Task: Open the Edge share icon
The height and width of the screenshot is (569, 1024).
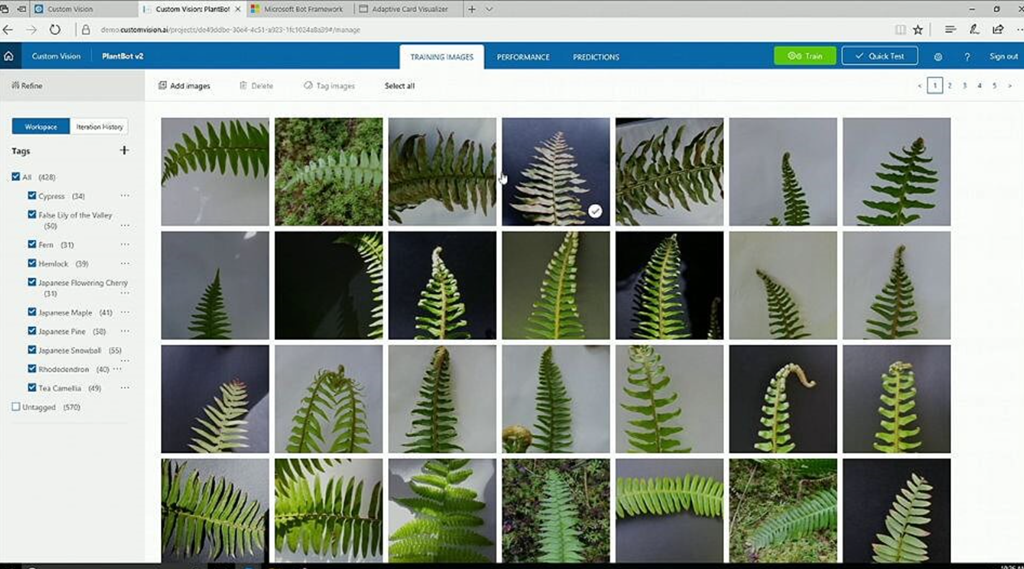Action: [997, 29]
